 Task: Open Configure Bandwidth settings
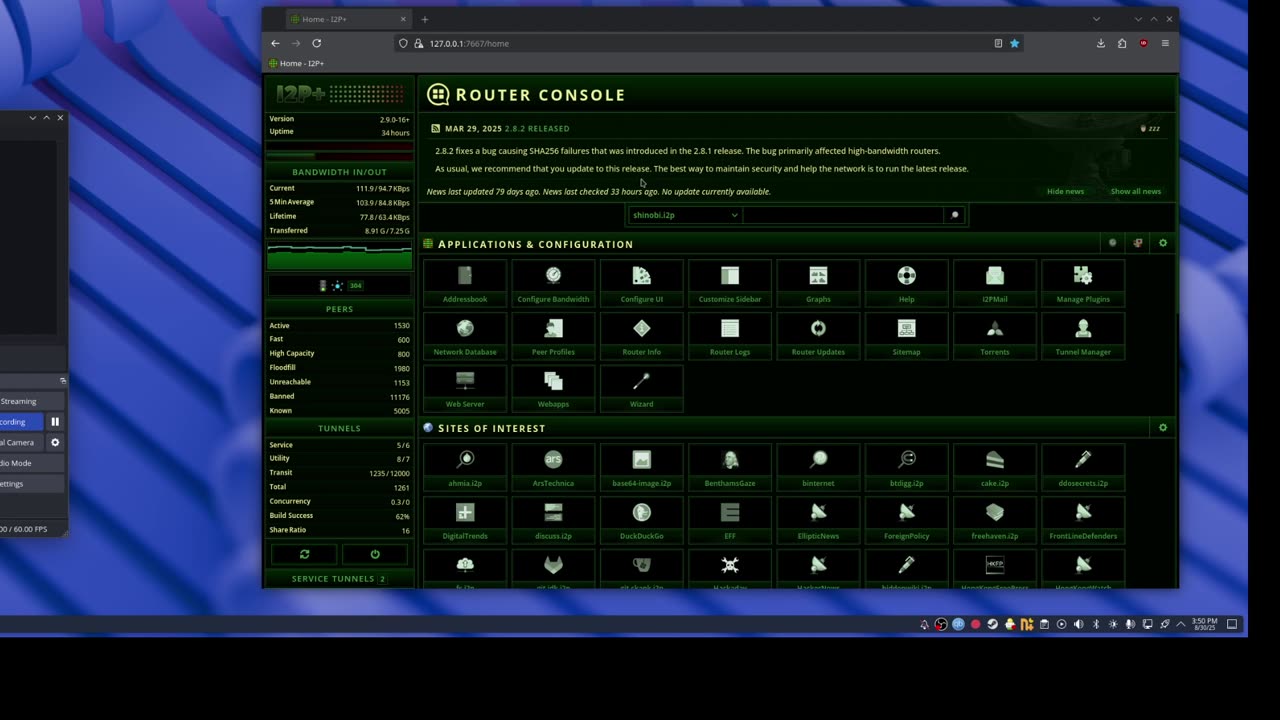click(x=553, y=283)
